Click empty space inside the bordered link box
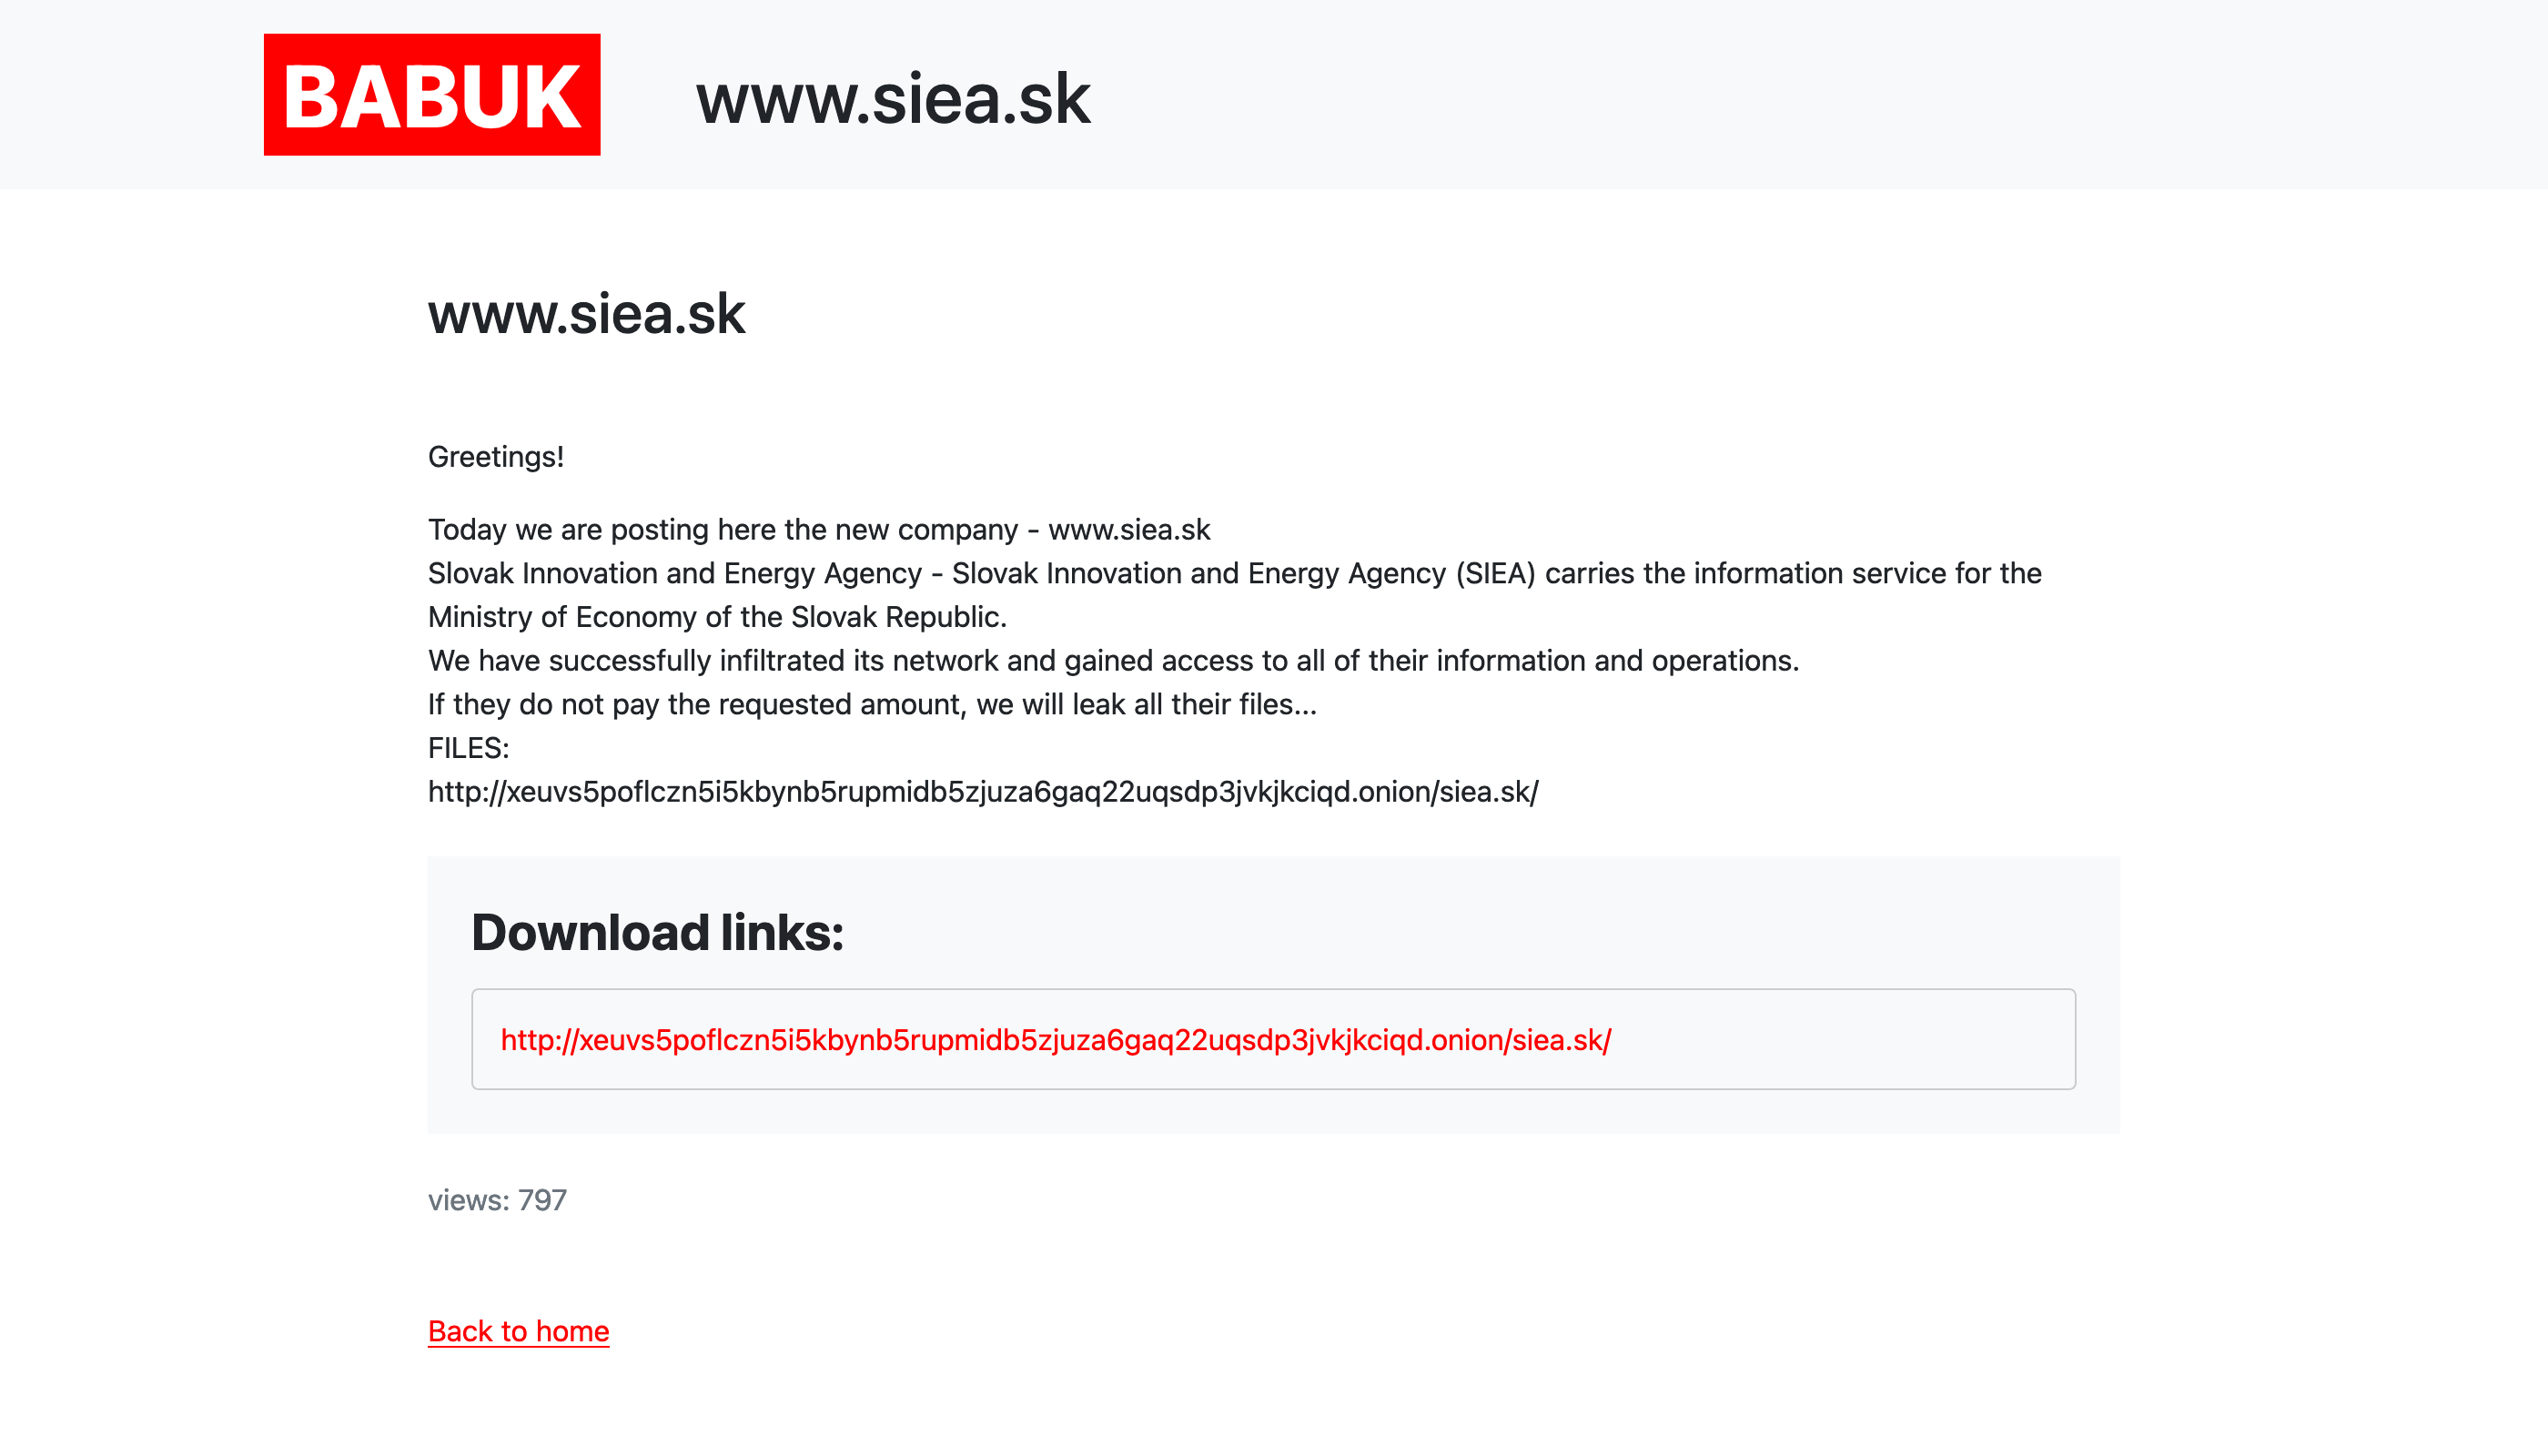The height and width of the screenshot is (1456, 2548). click(1850, 1040)
